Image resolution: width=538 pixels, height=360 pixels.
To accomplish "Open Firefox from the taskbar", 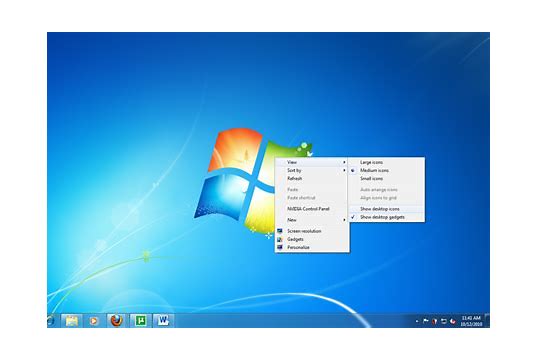I will (x=117, y=321).
